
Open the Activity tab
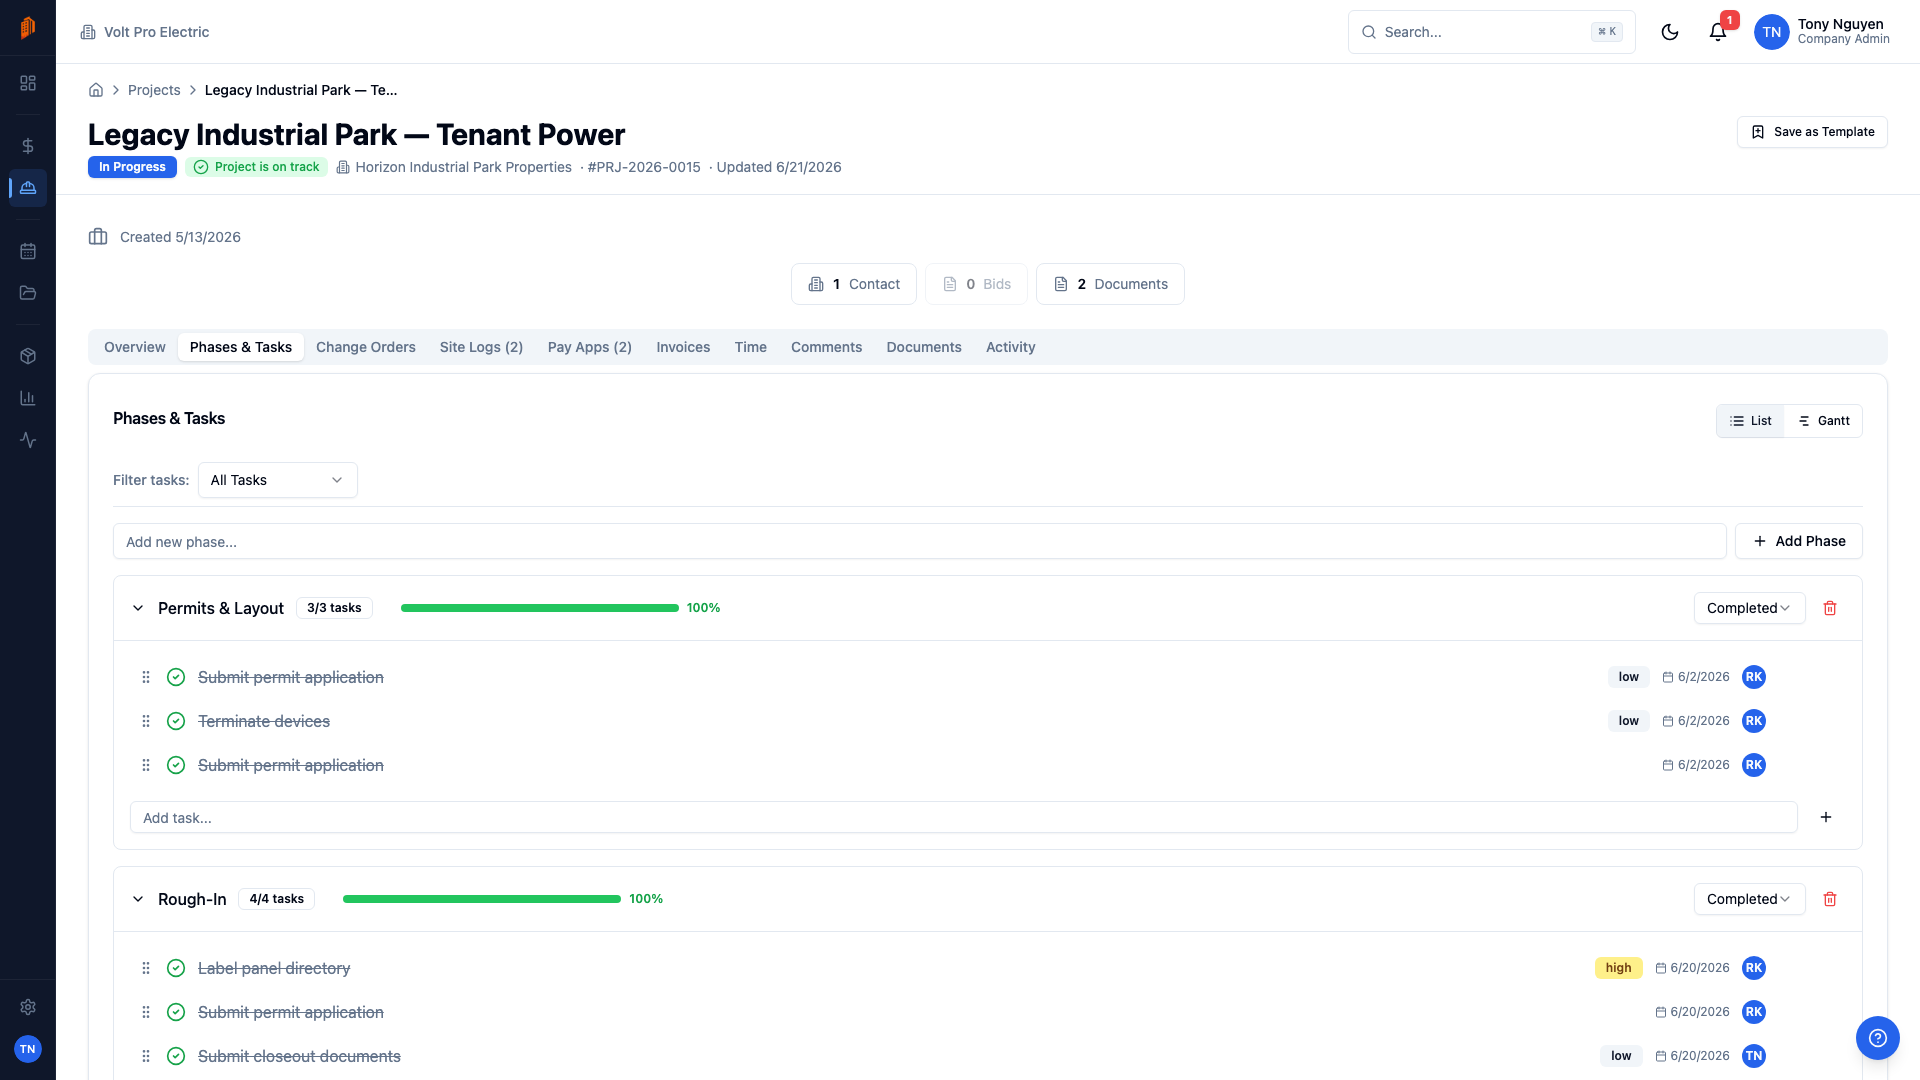[x=1011, y=347]
